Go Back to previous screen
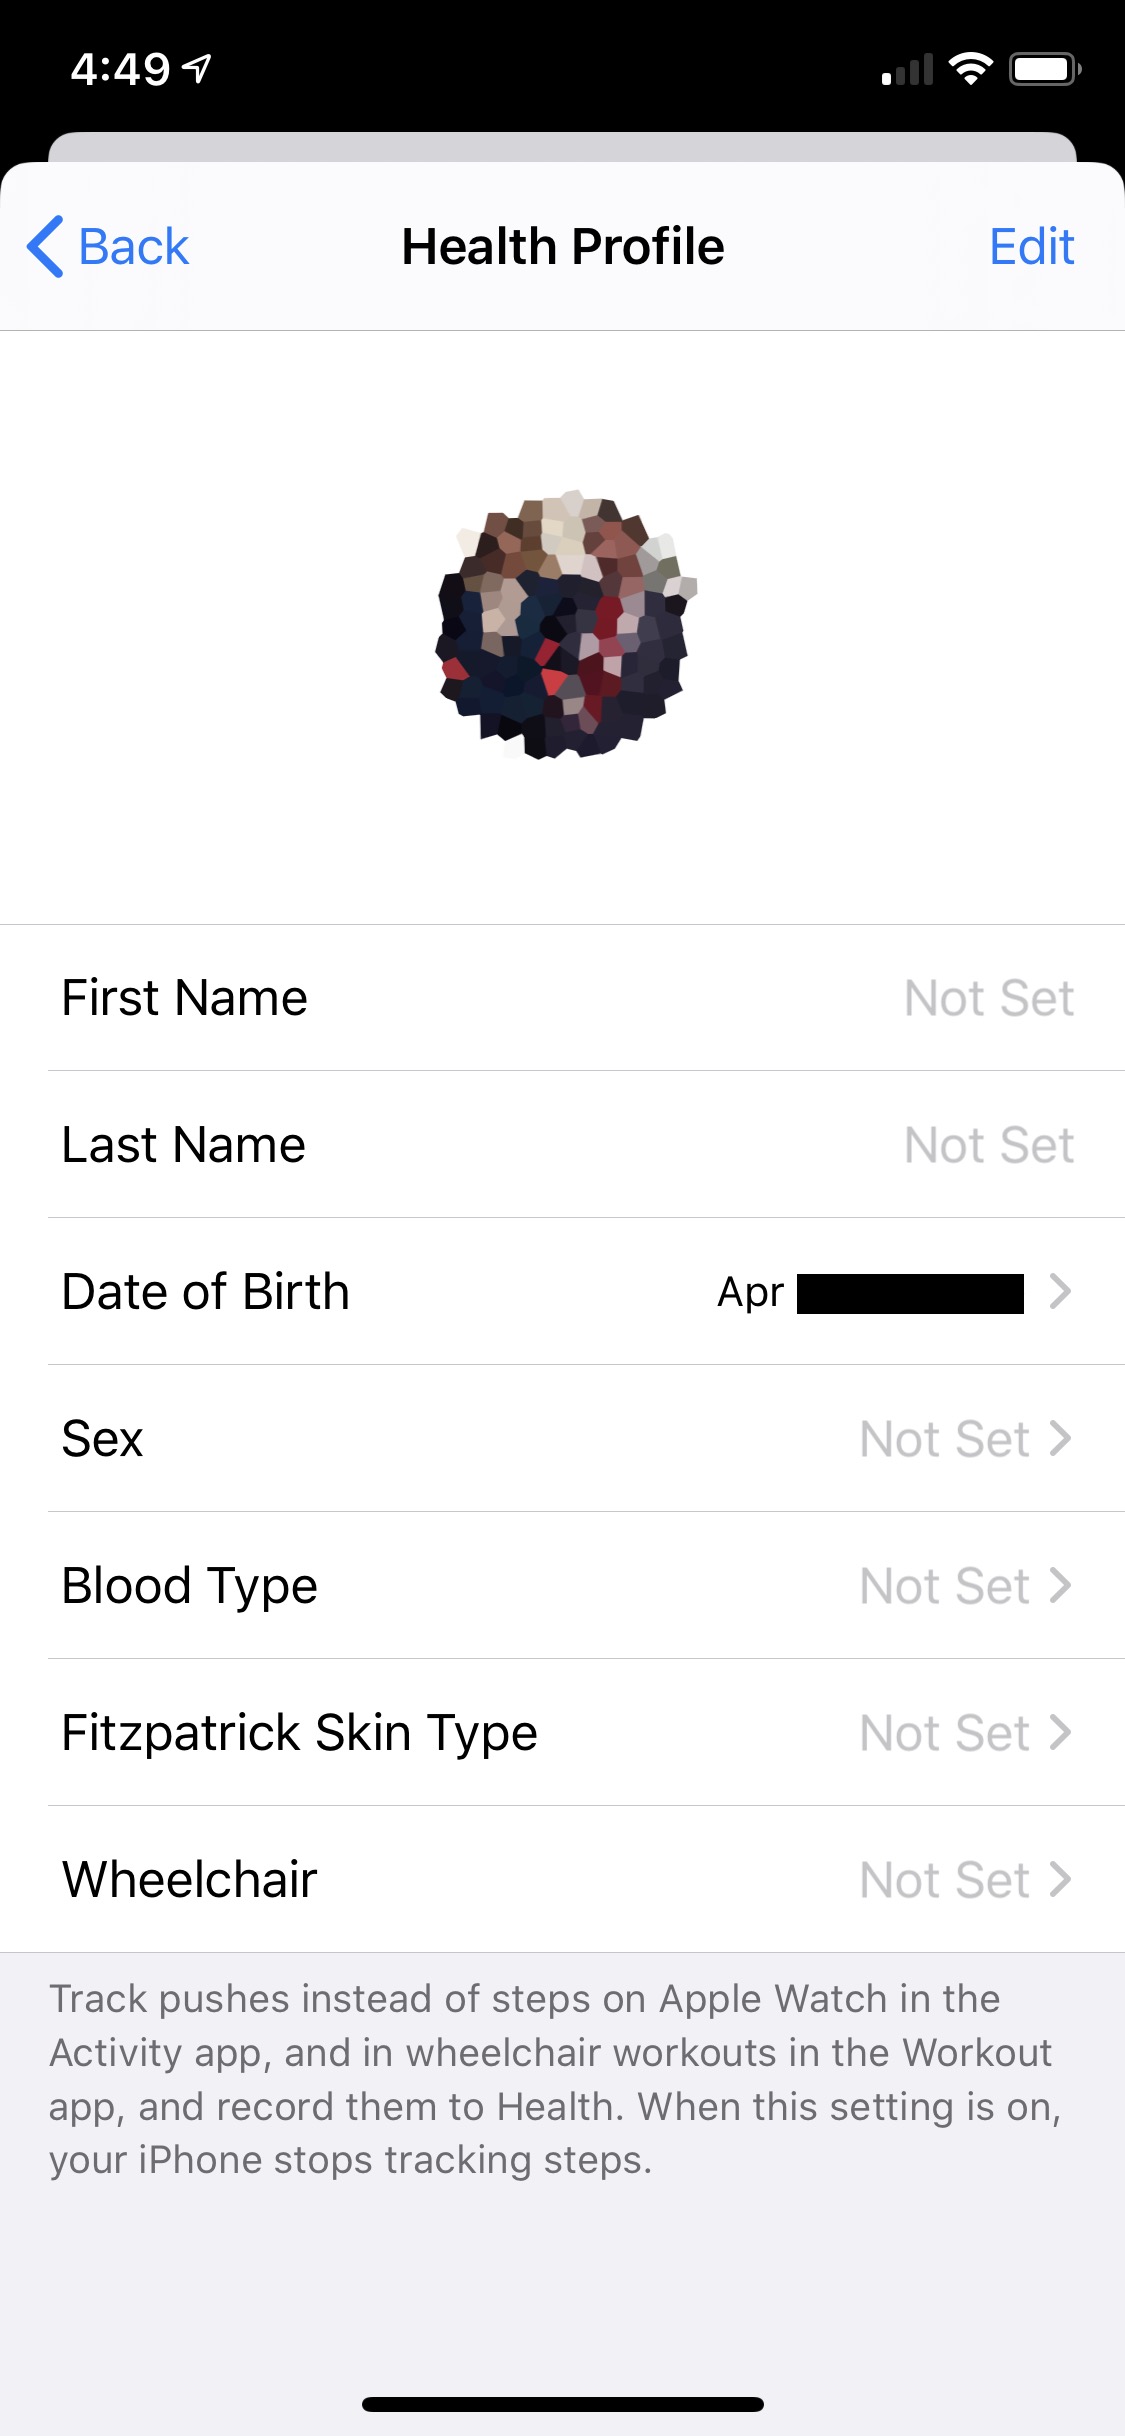This screenshot has width=1125, height=2436. pos(133,246)
